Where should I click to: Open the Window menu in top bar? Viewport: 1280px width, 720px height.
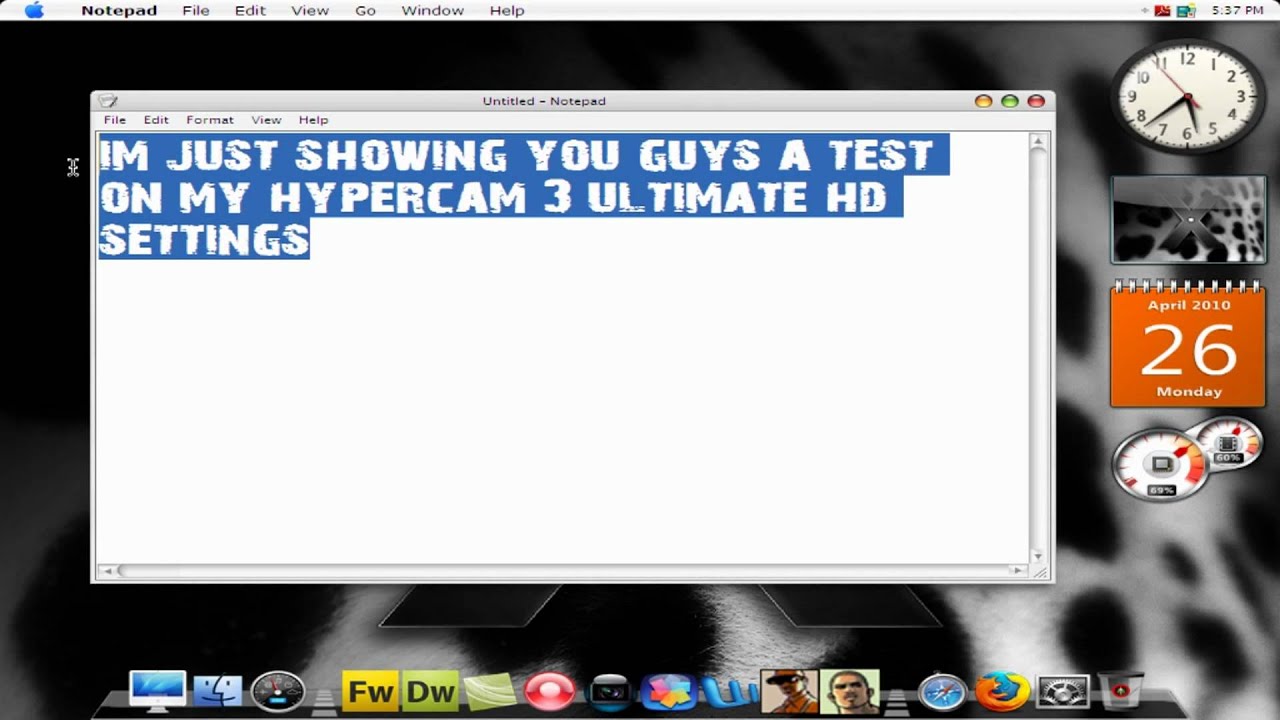click(432, 10)
